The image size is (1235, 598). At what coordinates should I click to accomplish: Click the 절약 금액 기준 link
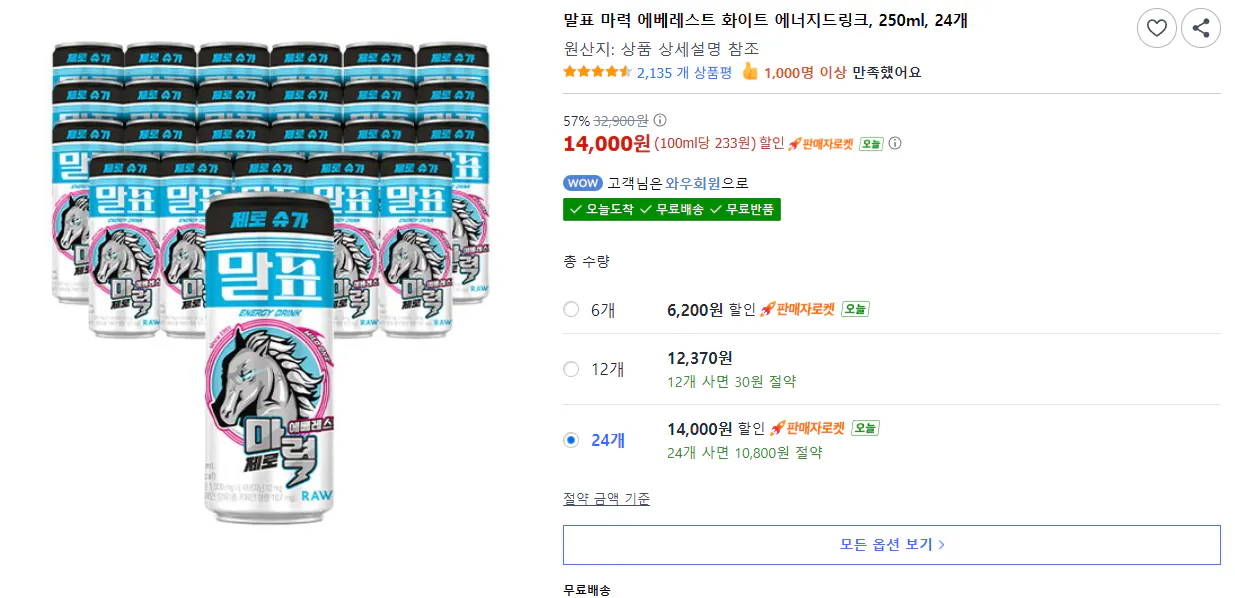point(606,498)
